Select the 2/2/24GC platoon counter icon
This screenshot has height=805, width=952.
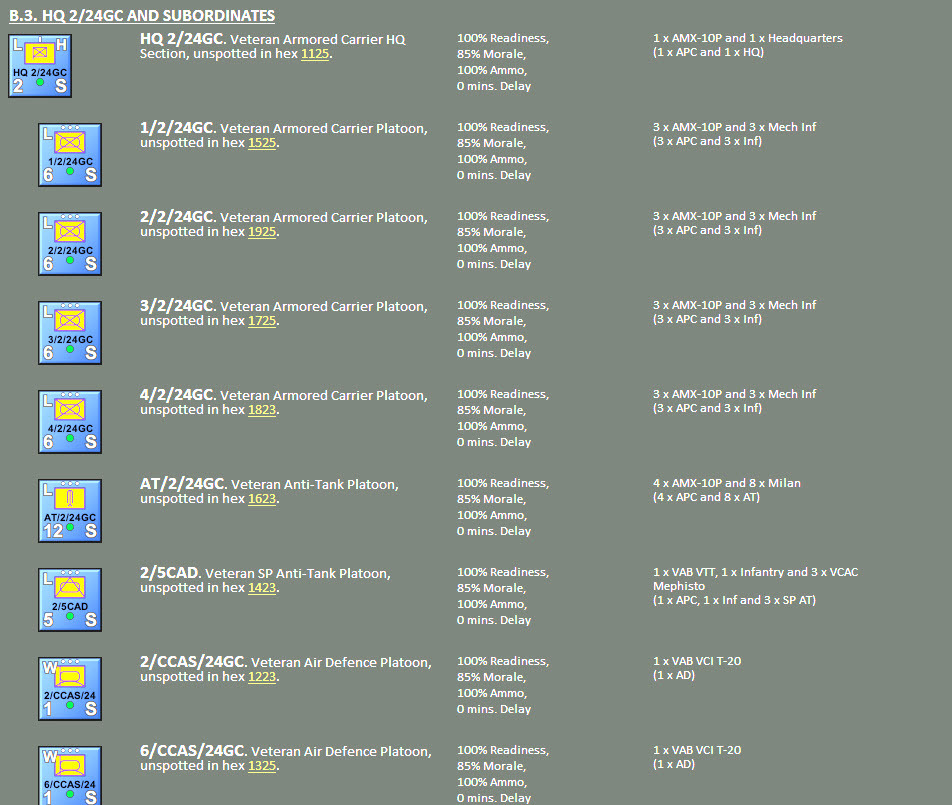point(70,243)
